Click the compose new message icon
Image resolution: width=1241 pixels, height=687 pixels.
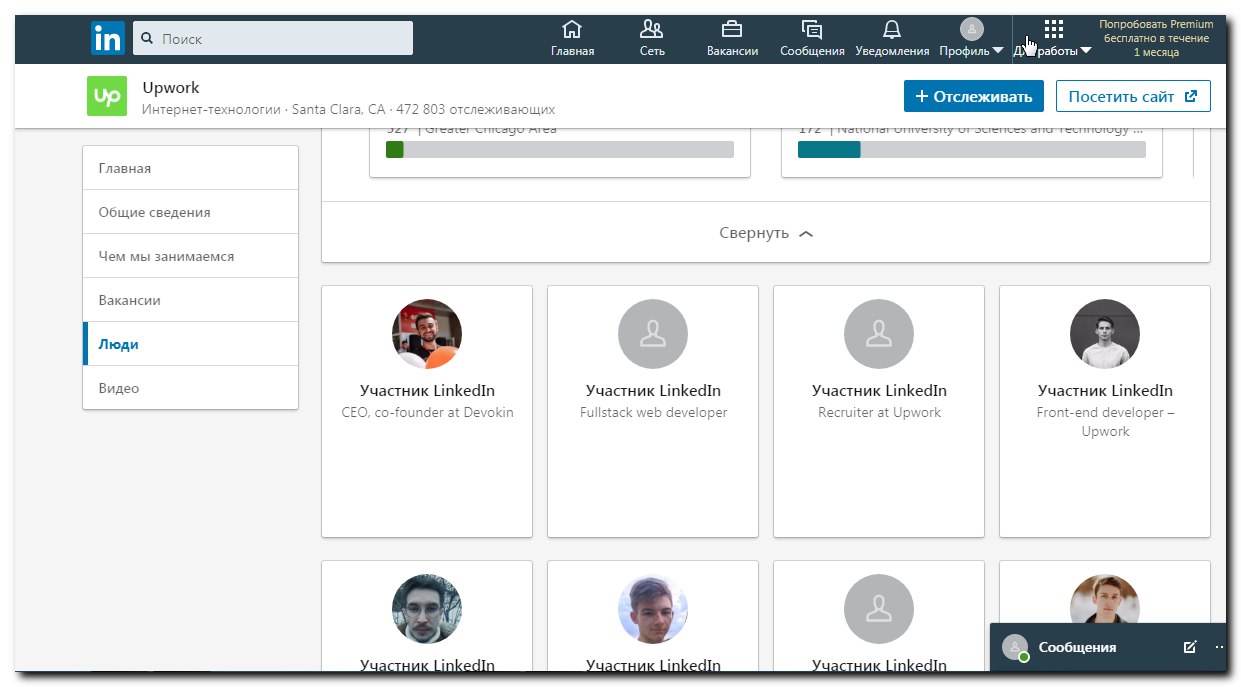coord(1189,647)
